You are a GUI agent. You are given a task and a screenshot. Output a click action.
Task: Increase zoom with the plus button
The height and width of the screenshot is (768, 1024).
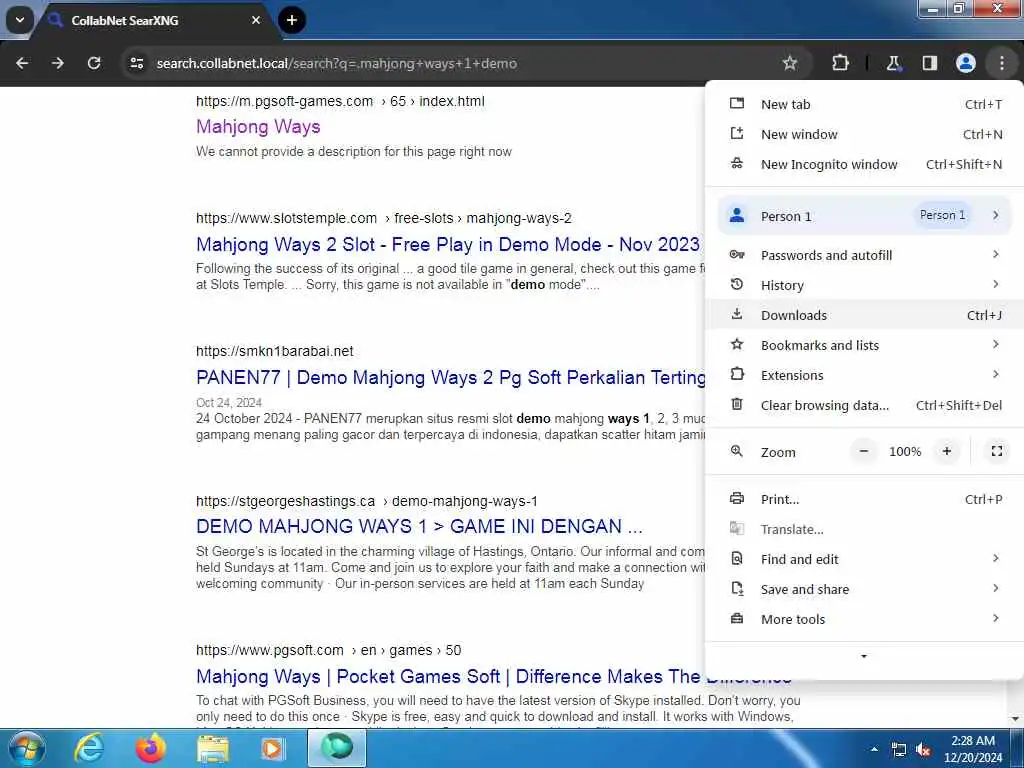[946, 451]
